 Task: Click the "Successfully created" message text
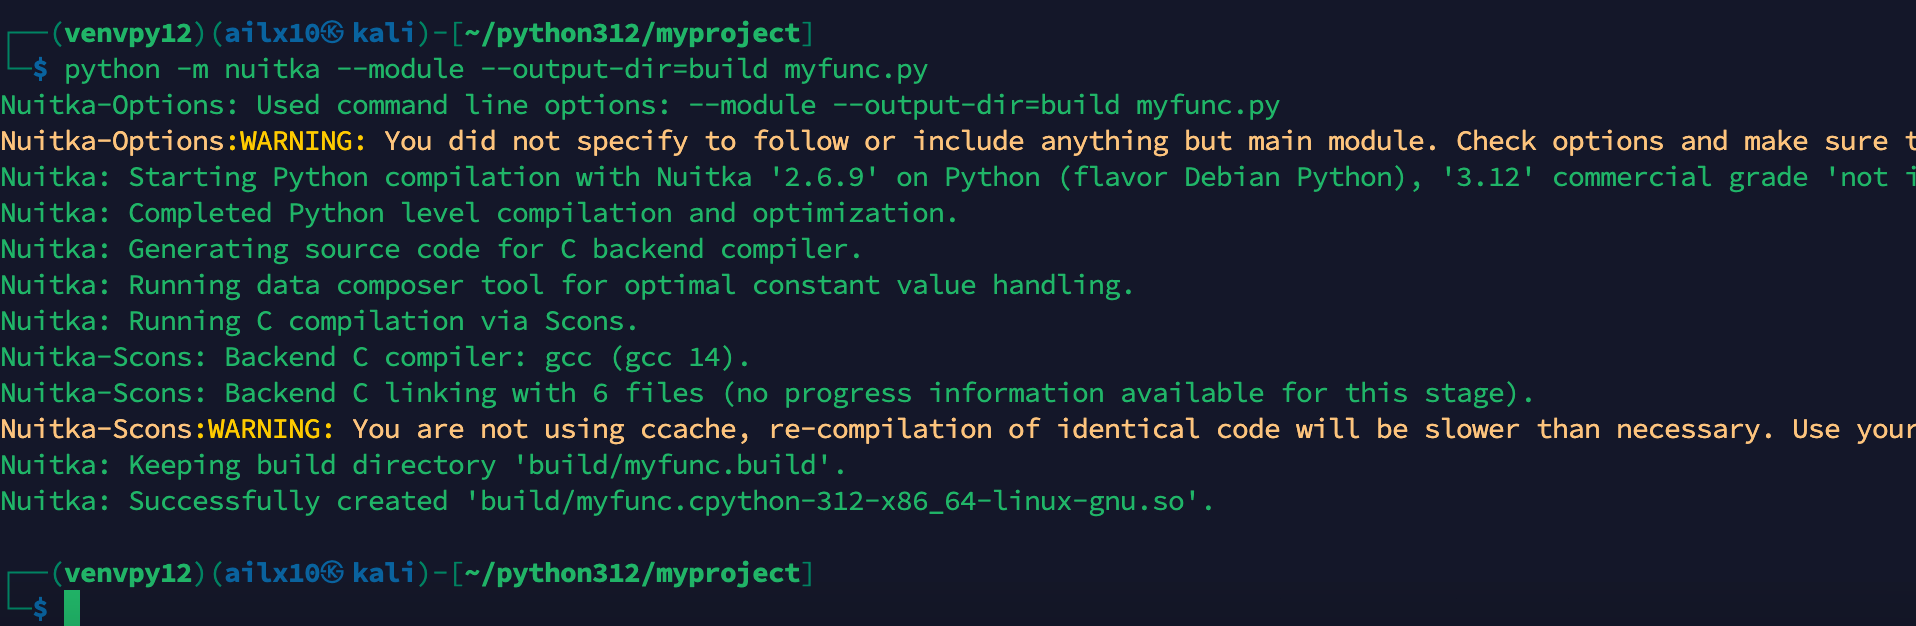click(288, 501)
